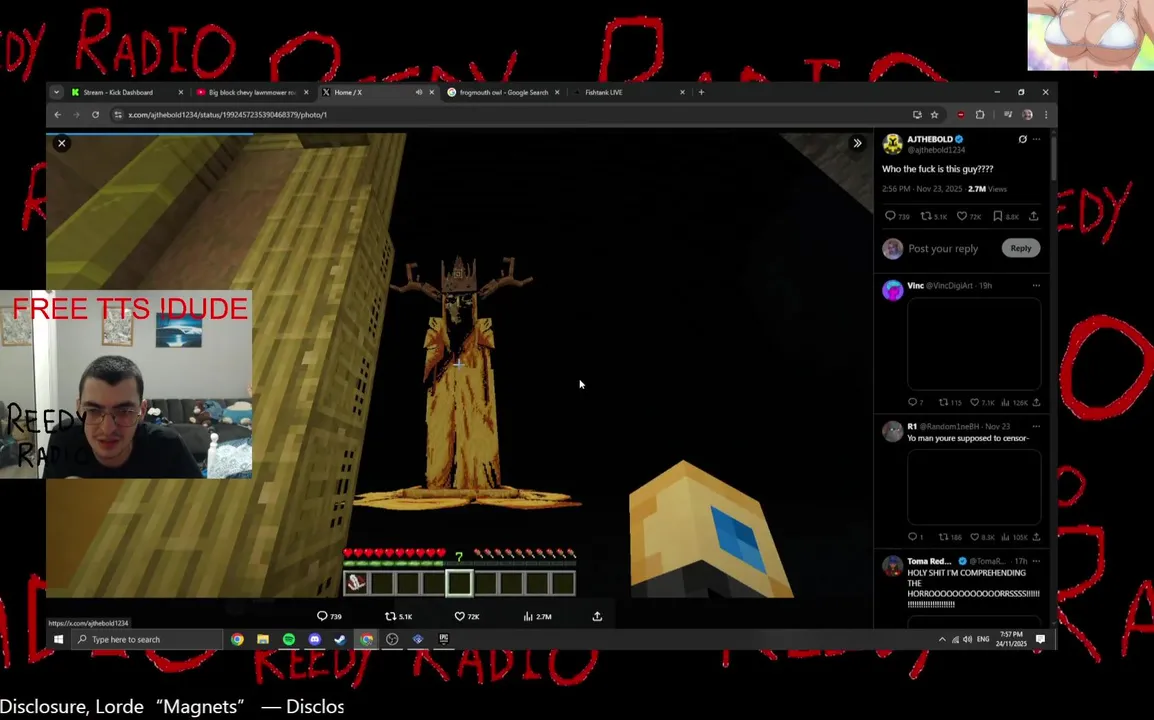
Task: Open the tab search dropdown arrow
Action: pyautogui.click(x=57, y=93)
